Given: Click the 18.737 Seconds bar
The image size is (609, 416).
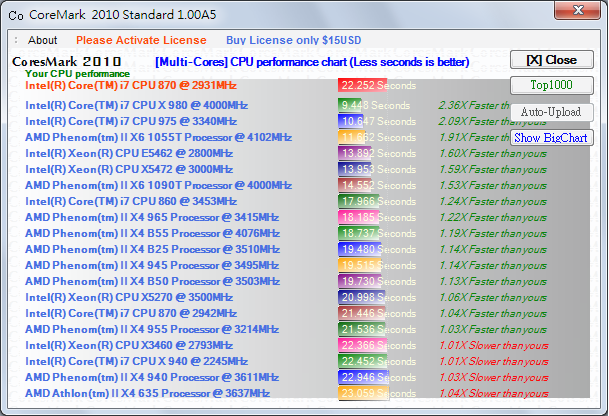Looking at the screenshot, I should pyautogui.click(x=359, y=233).
